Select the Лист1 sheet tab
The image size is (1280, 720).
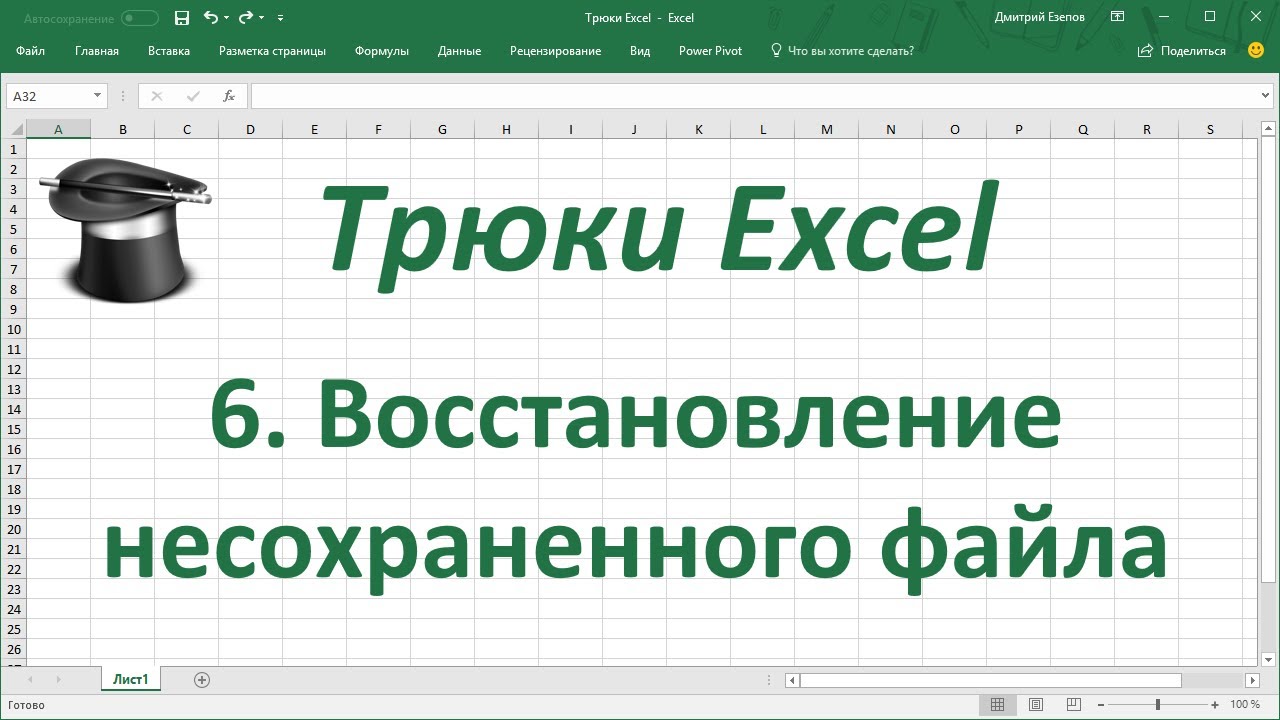tap(131, 679)
